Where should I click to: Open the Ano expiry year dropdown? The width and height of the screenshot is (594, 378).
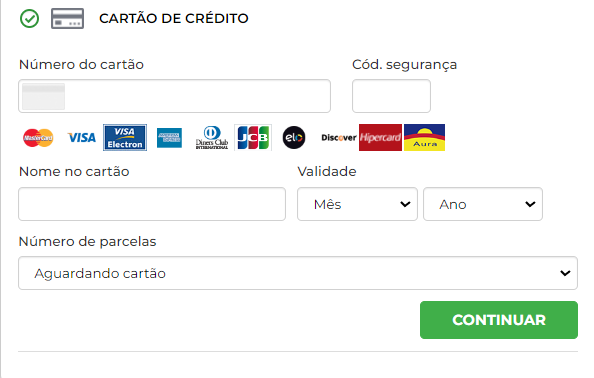point(483,204)
